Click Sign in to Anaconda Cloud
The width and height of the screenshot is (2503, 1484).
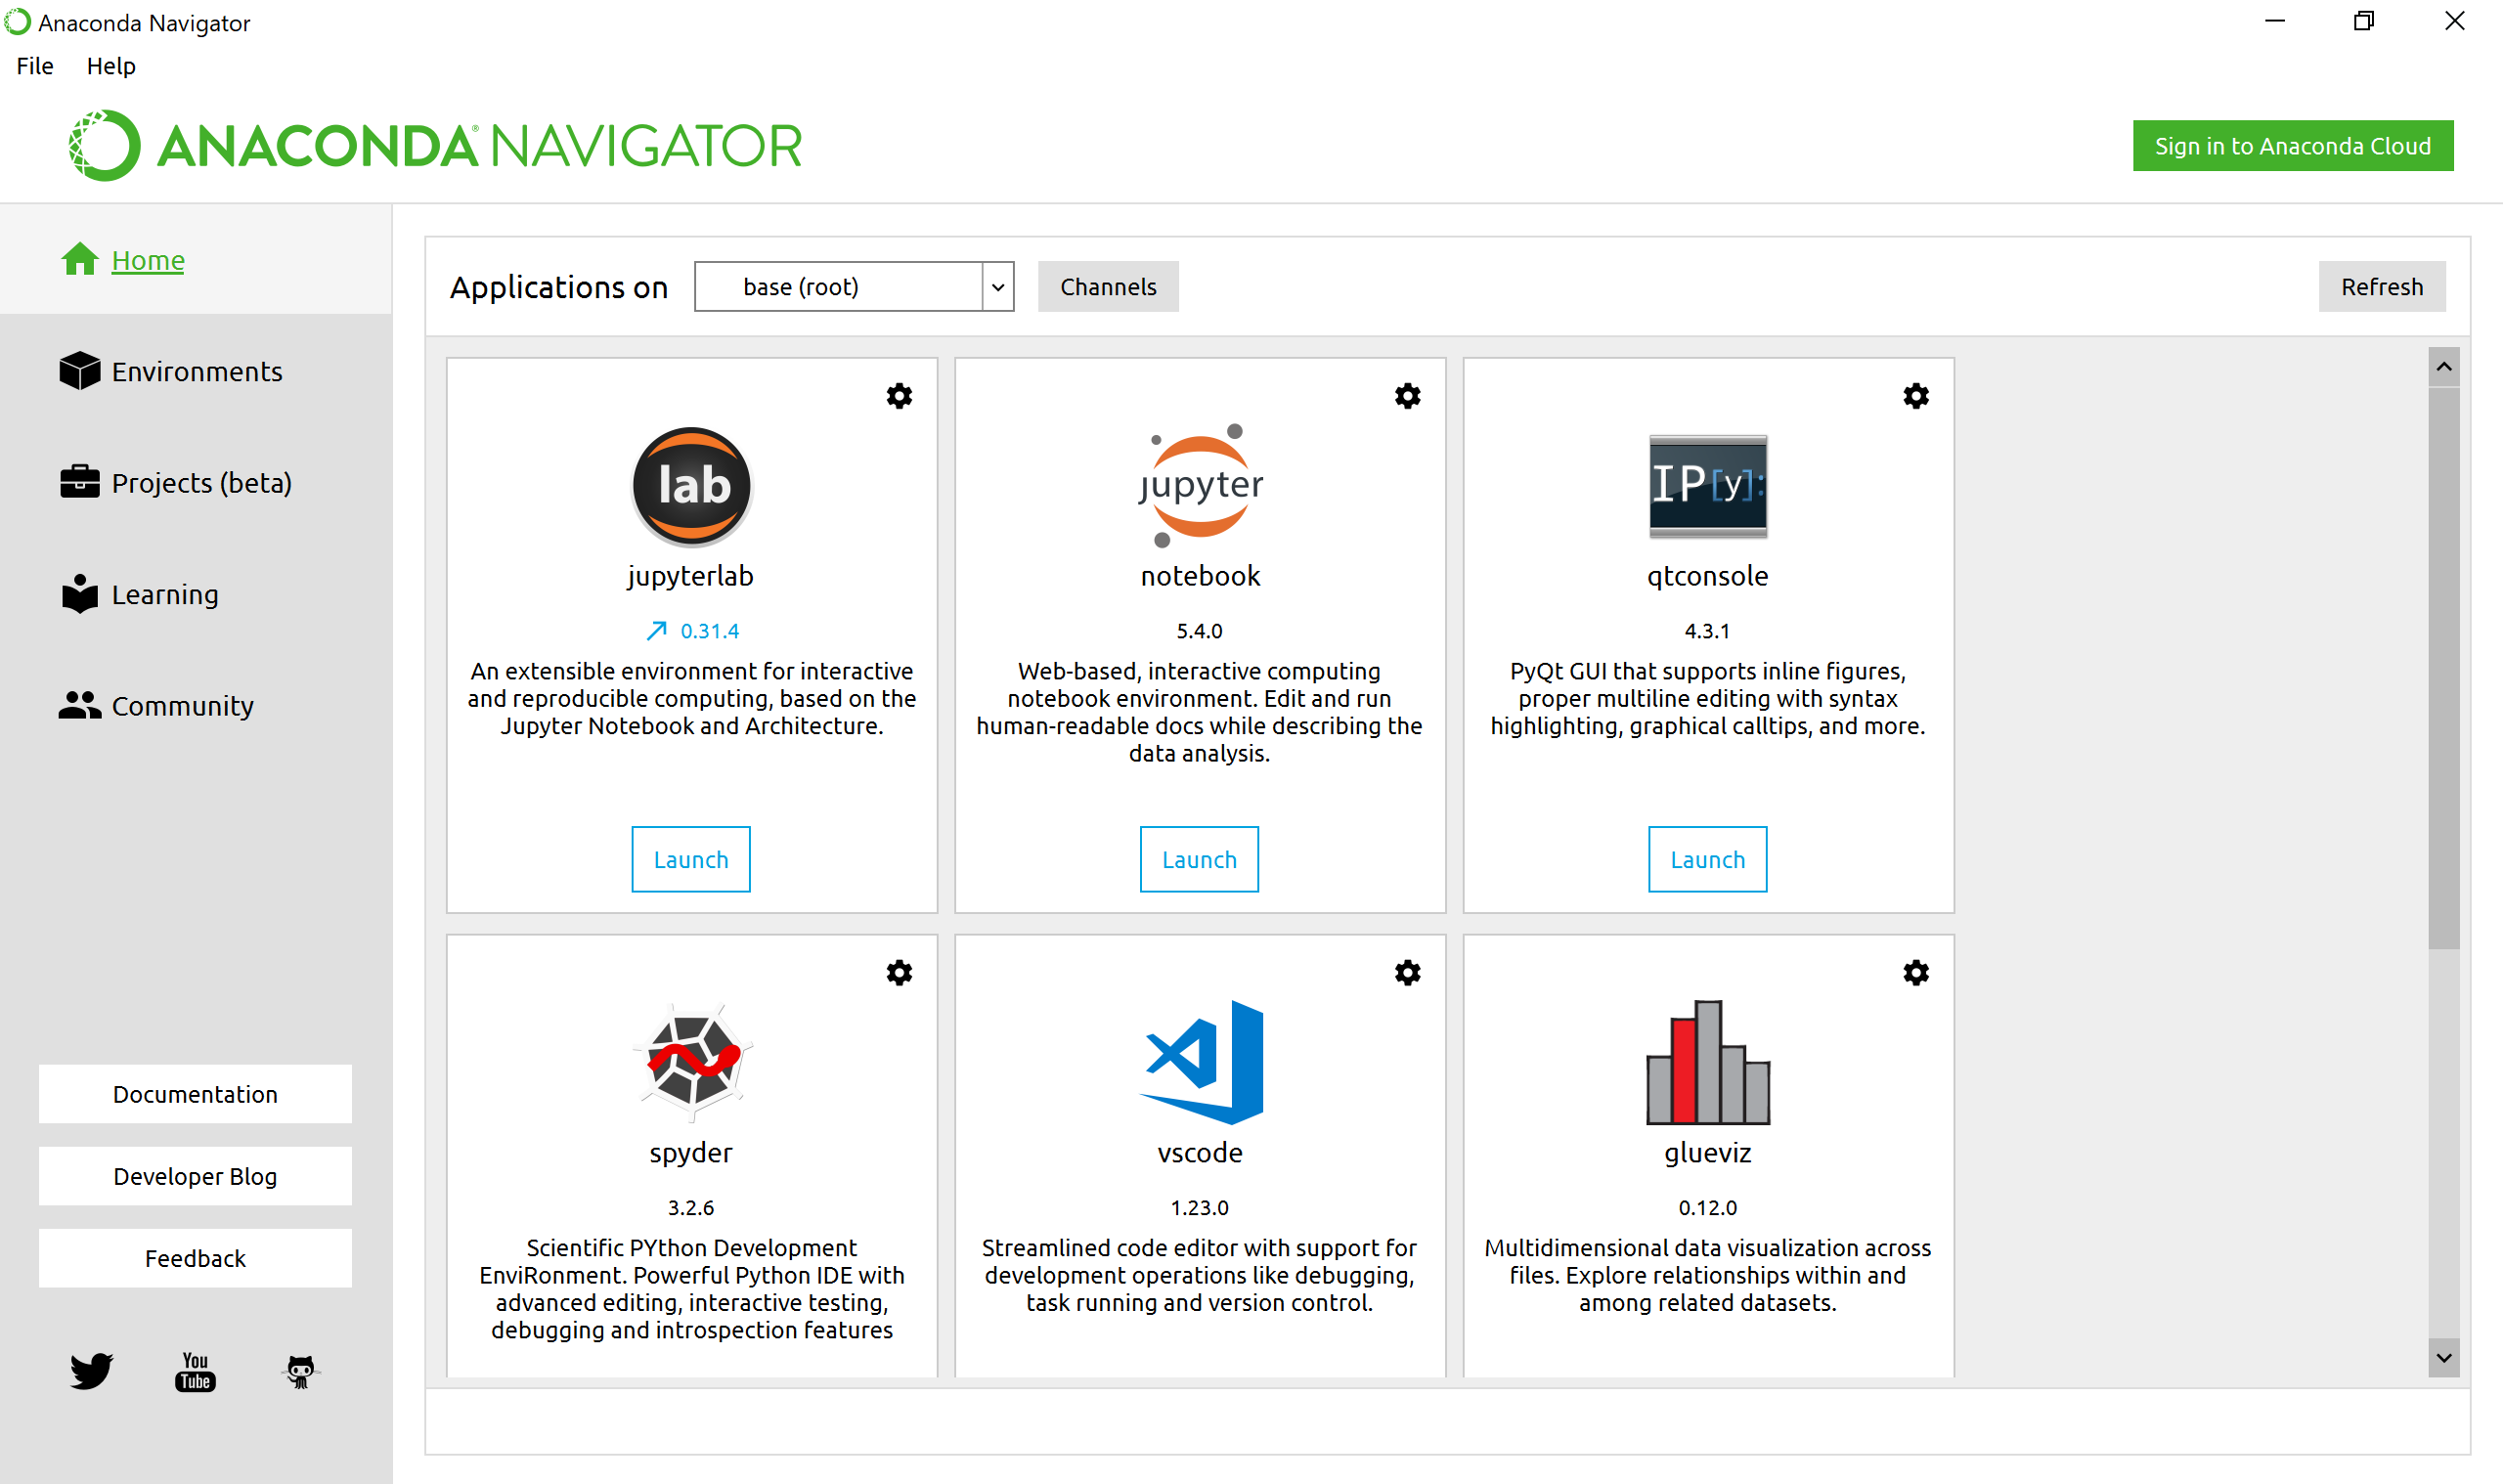tap(2292, 146)
